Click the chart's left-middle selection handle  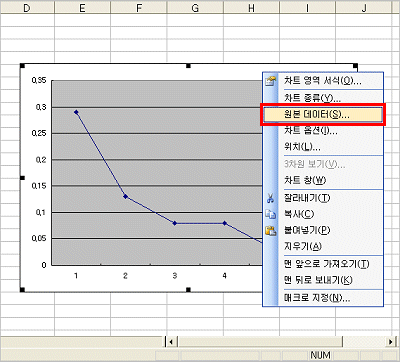(22, 178)
